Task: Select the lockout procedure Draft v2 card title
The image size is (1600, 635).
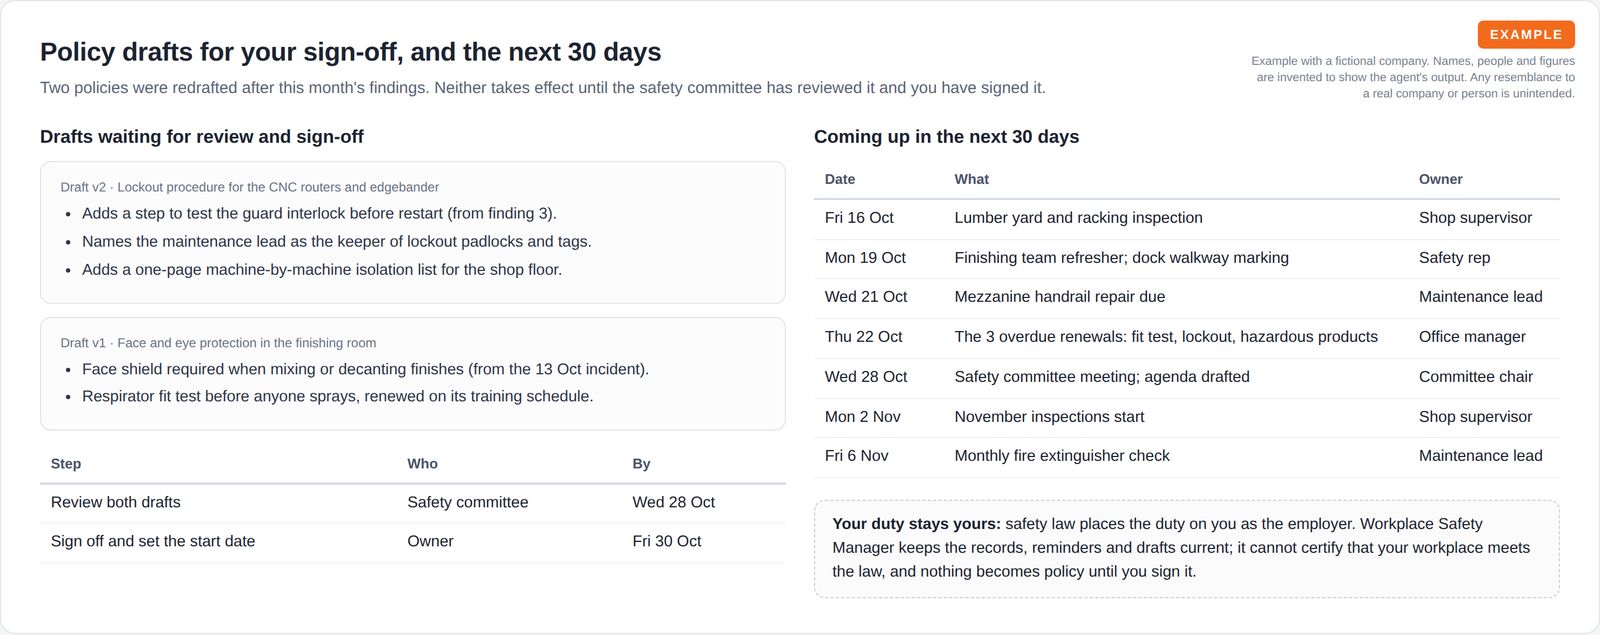Action: coord(249,187)
